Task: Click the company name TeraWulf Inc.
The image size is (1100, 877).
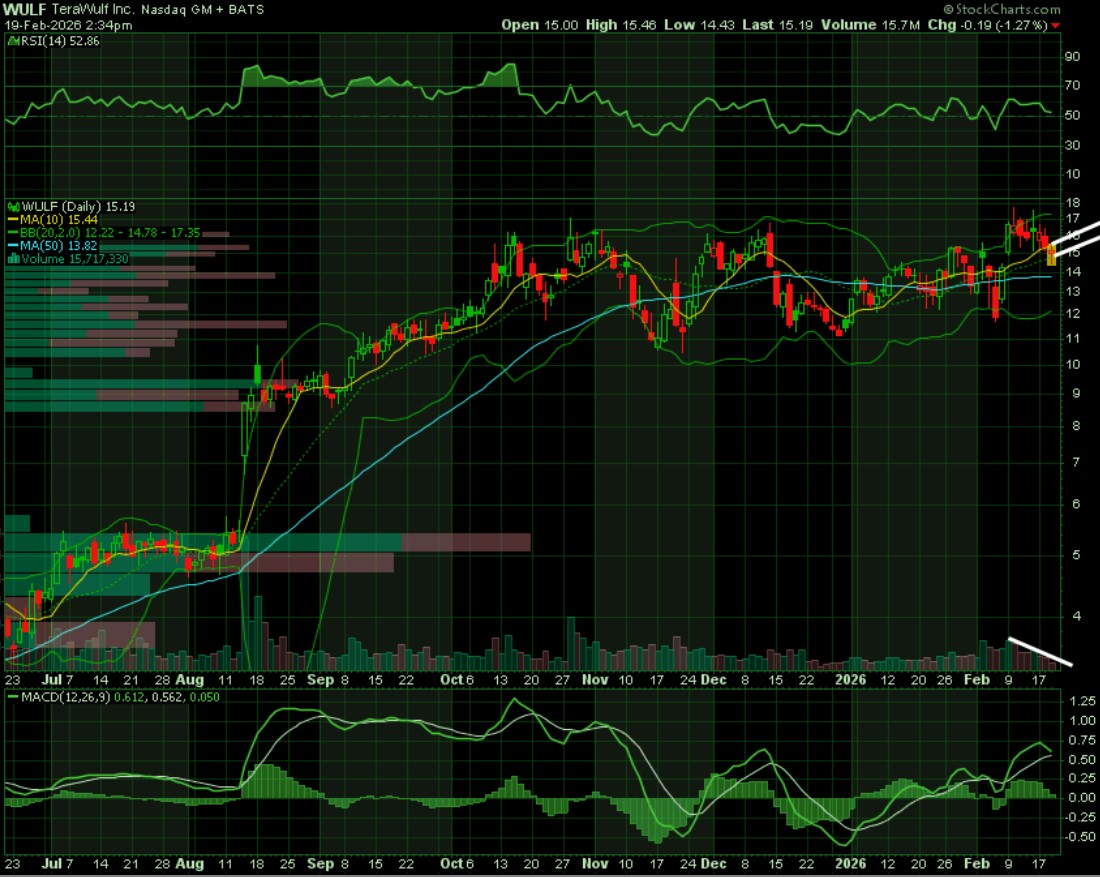Action: tap(93, 10)
